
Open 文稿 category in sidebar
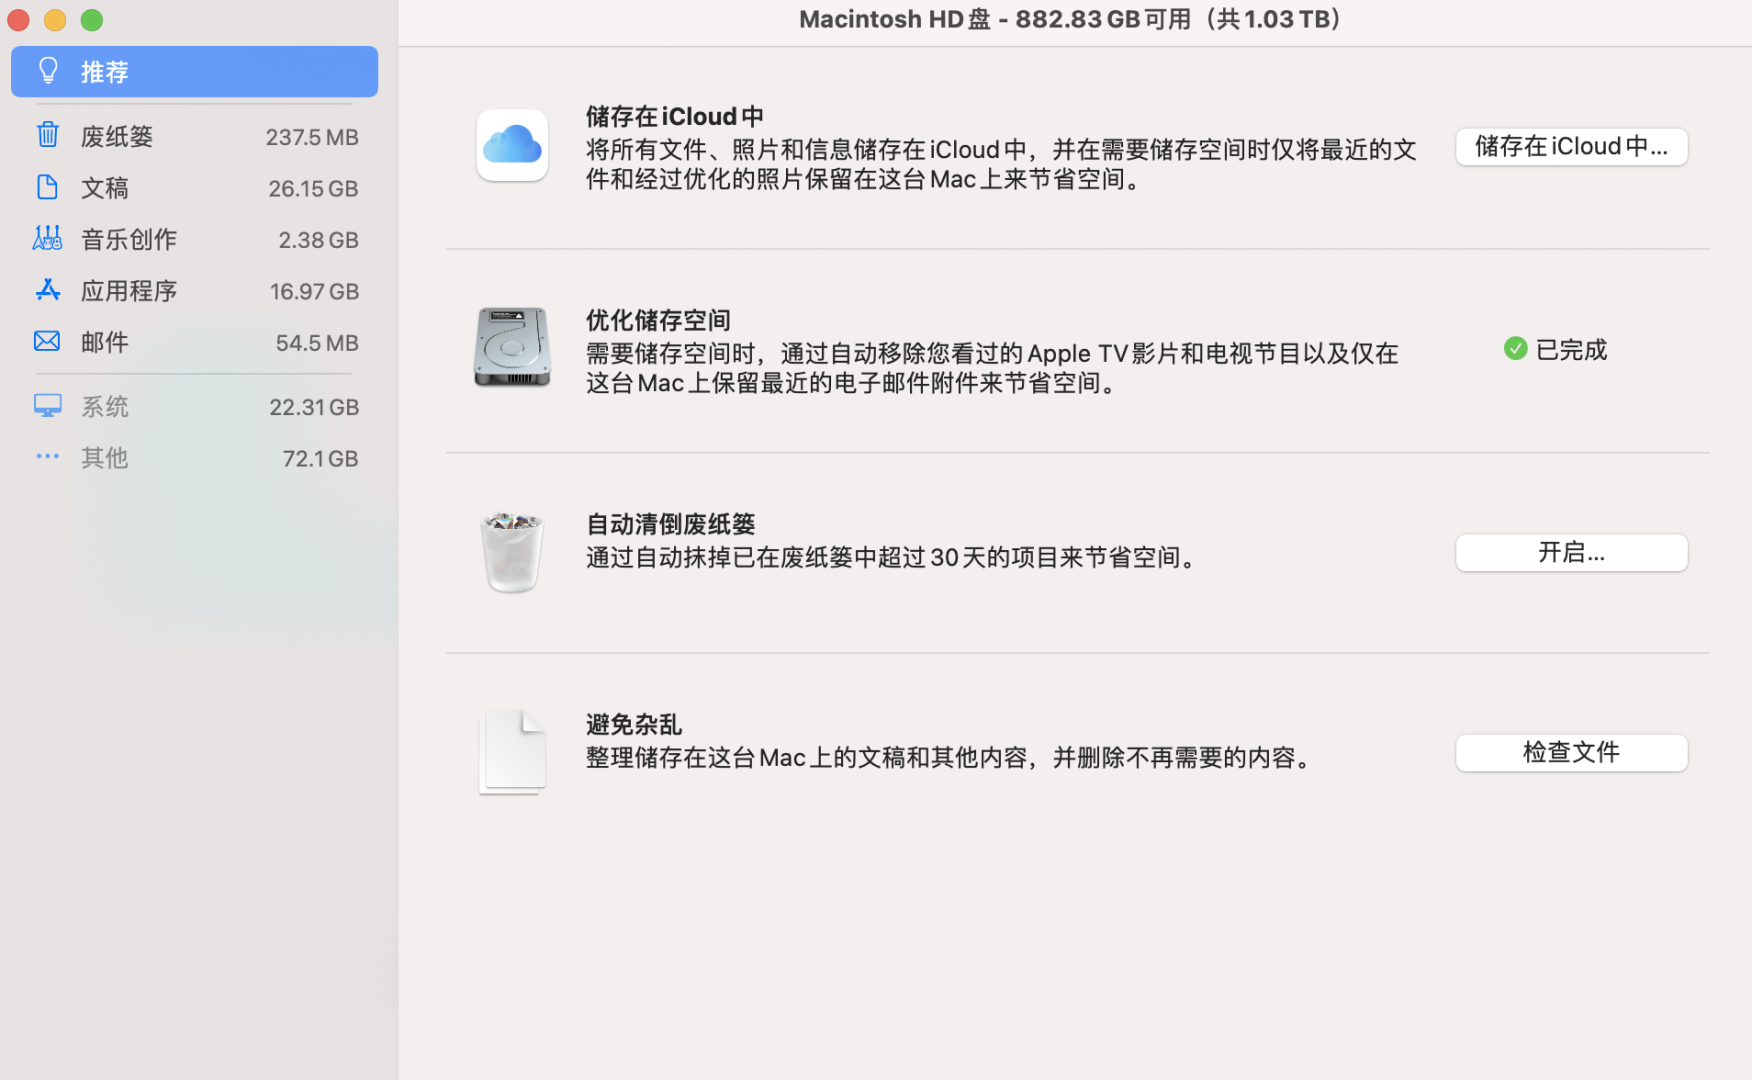[x=194, y=188]
